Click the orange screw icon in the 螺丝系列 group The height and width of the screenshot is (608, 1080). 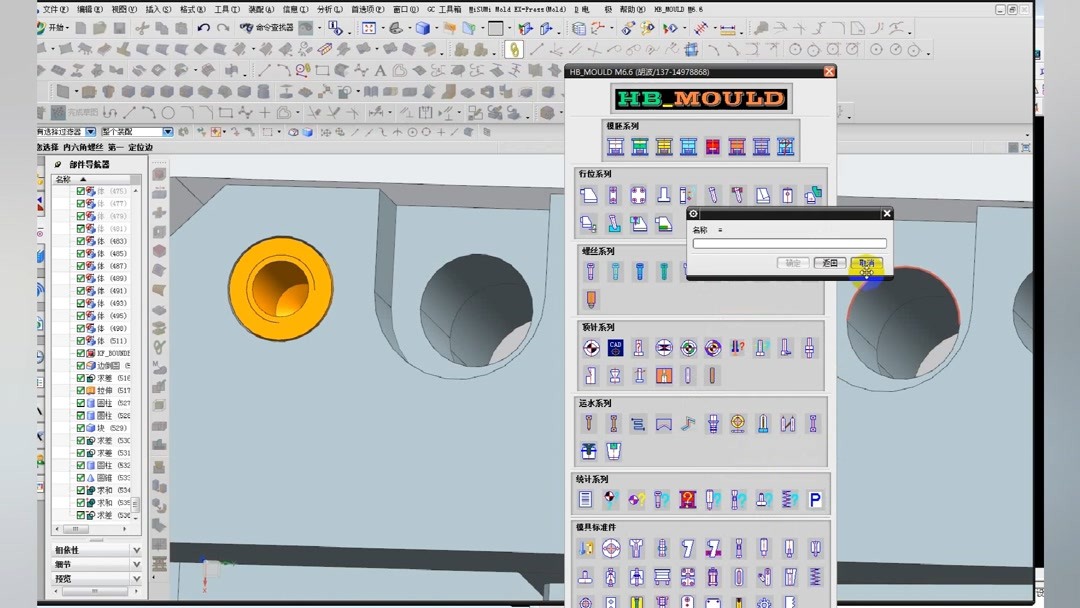(x=590, y=299)
